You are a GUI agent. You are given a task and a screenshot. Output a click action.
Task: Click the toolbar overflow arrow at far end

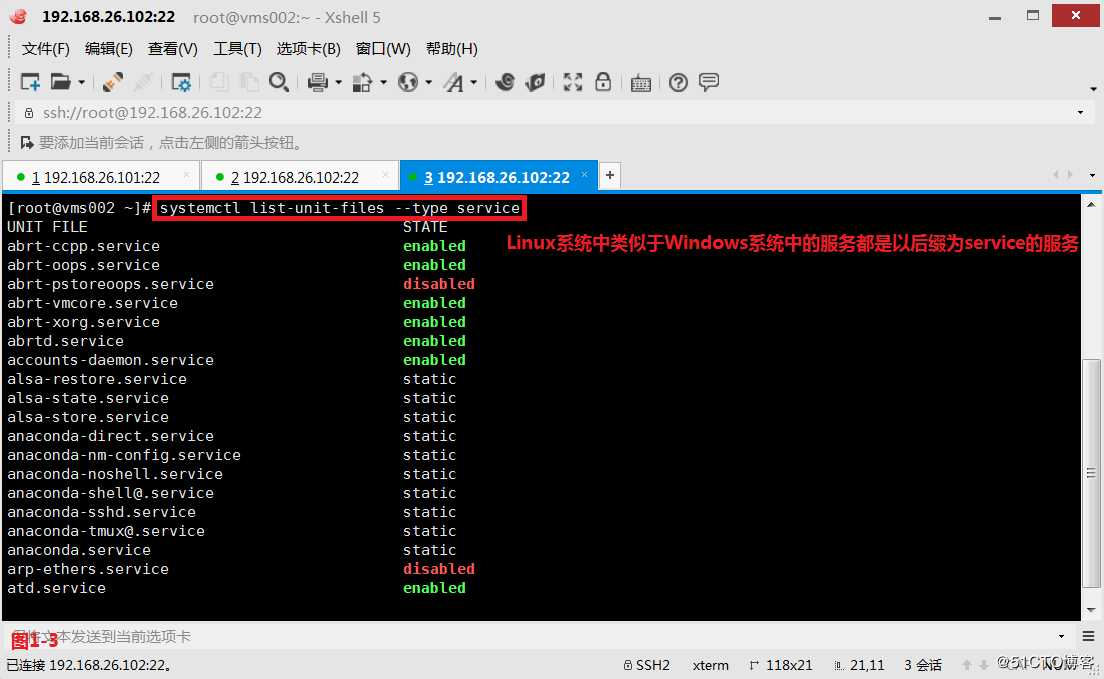pyautogui.click(x=1093, y=89)
